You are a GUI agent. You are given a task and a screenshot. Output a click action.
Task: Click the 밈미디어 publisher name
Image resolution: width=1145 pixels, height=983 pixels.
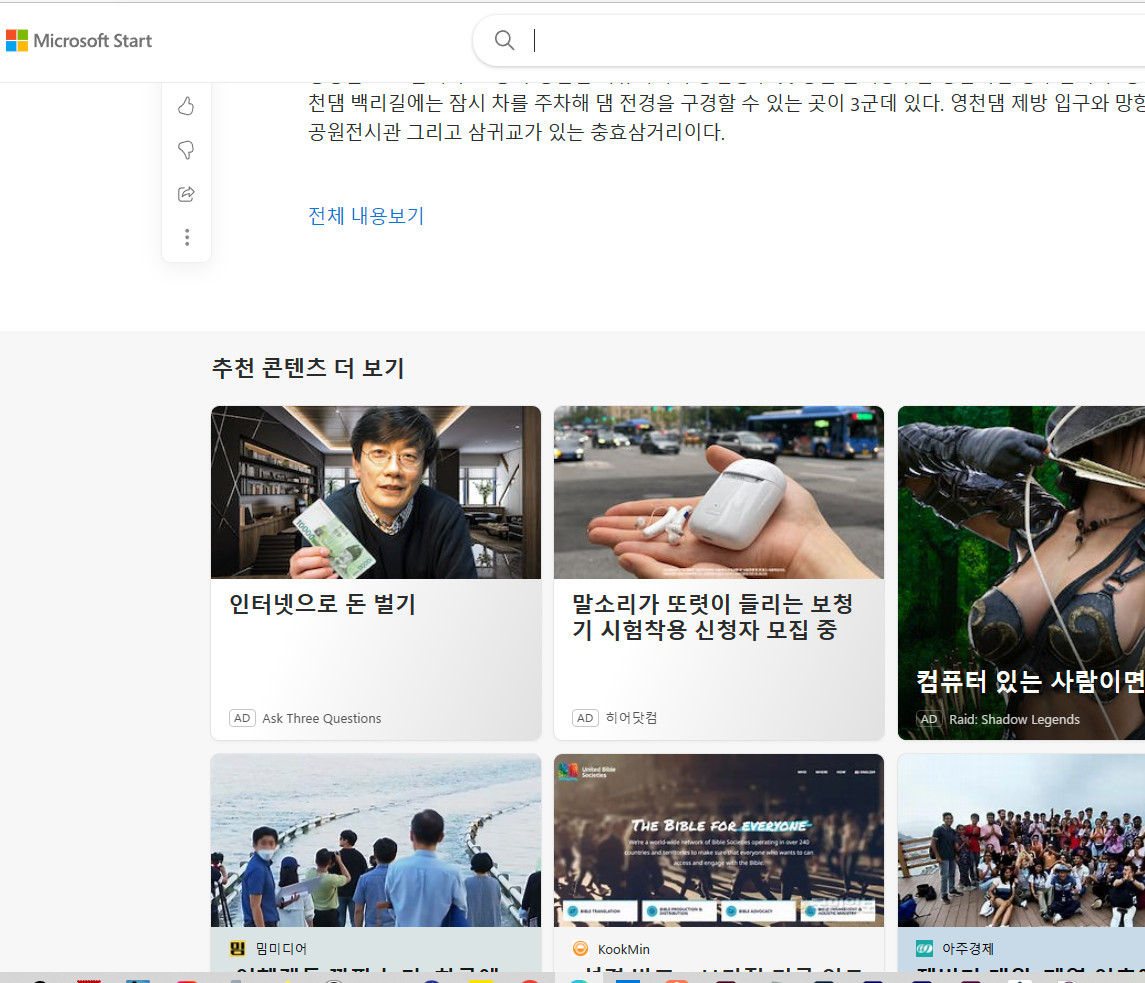tap(281, 949)
